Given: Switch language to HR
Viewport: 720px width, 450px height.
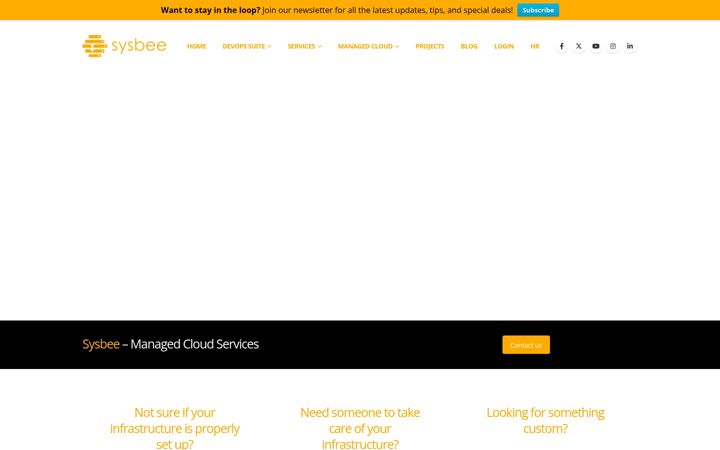Looking at the screenshot, I should coord(534,46).
